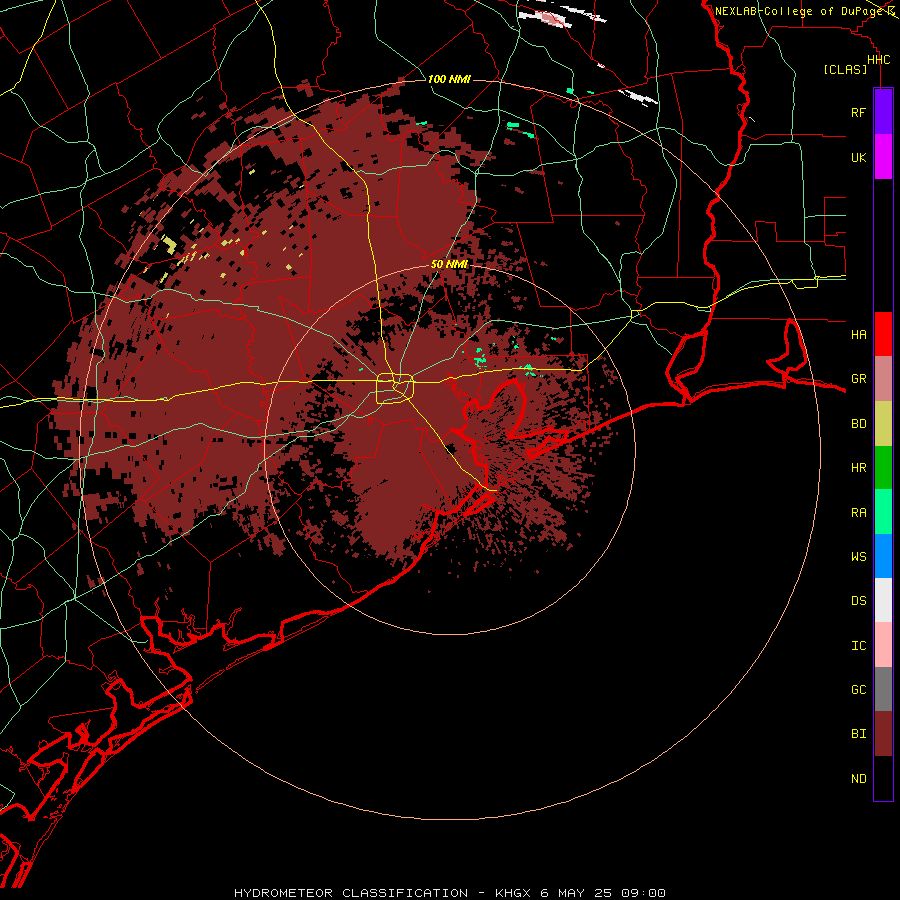900x900 pixels.
Task: Click the NEXLAB-College of DuPage credit text
Action: click(x=798, y=11)
